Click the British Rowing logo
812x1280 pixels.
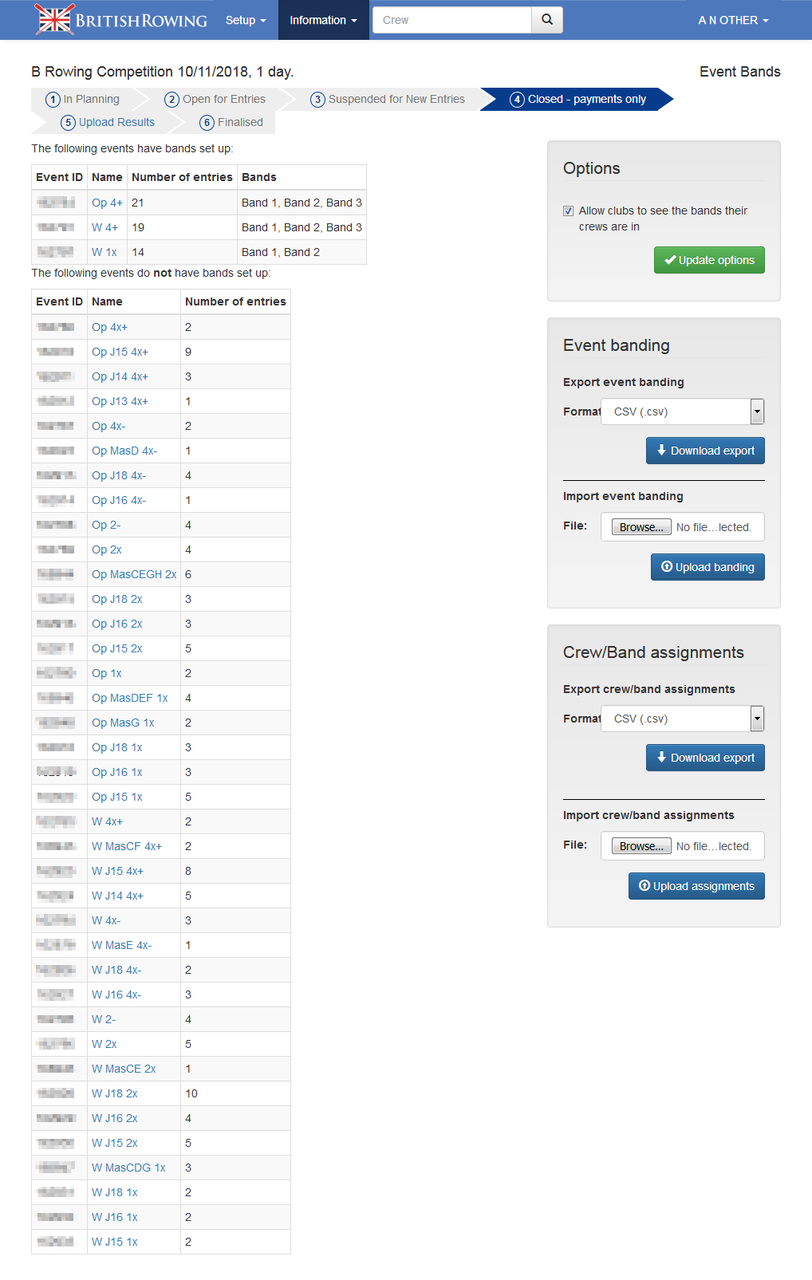coord(121,20)
